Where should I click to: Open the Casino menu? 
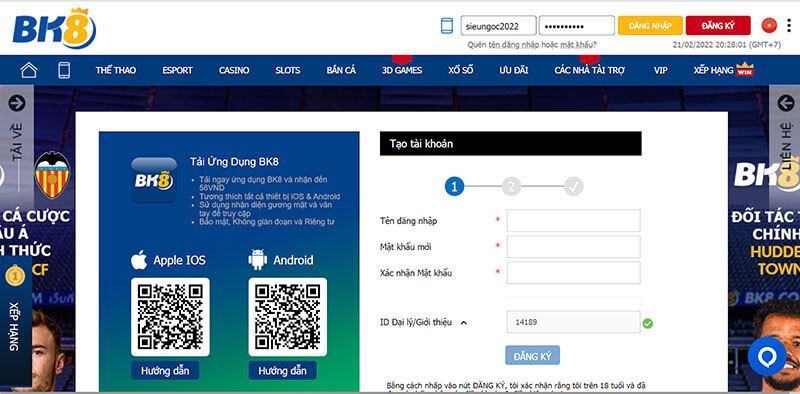(x=234, y=70)
